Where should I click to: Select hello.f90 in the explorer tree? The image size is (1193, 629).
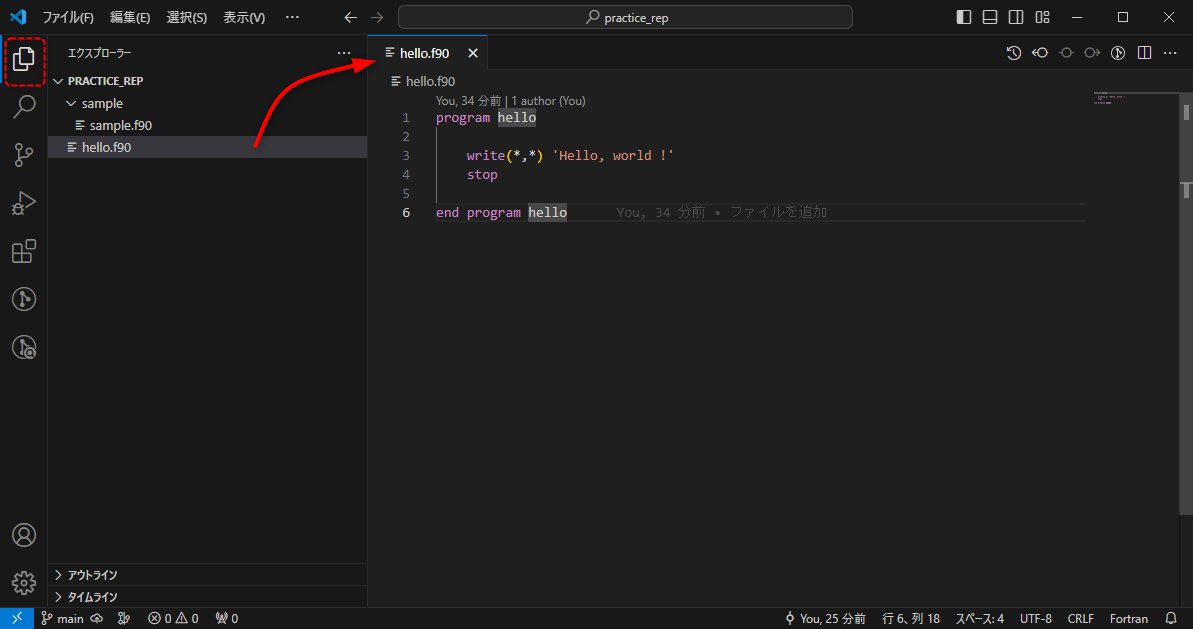point(207,147)
